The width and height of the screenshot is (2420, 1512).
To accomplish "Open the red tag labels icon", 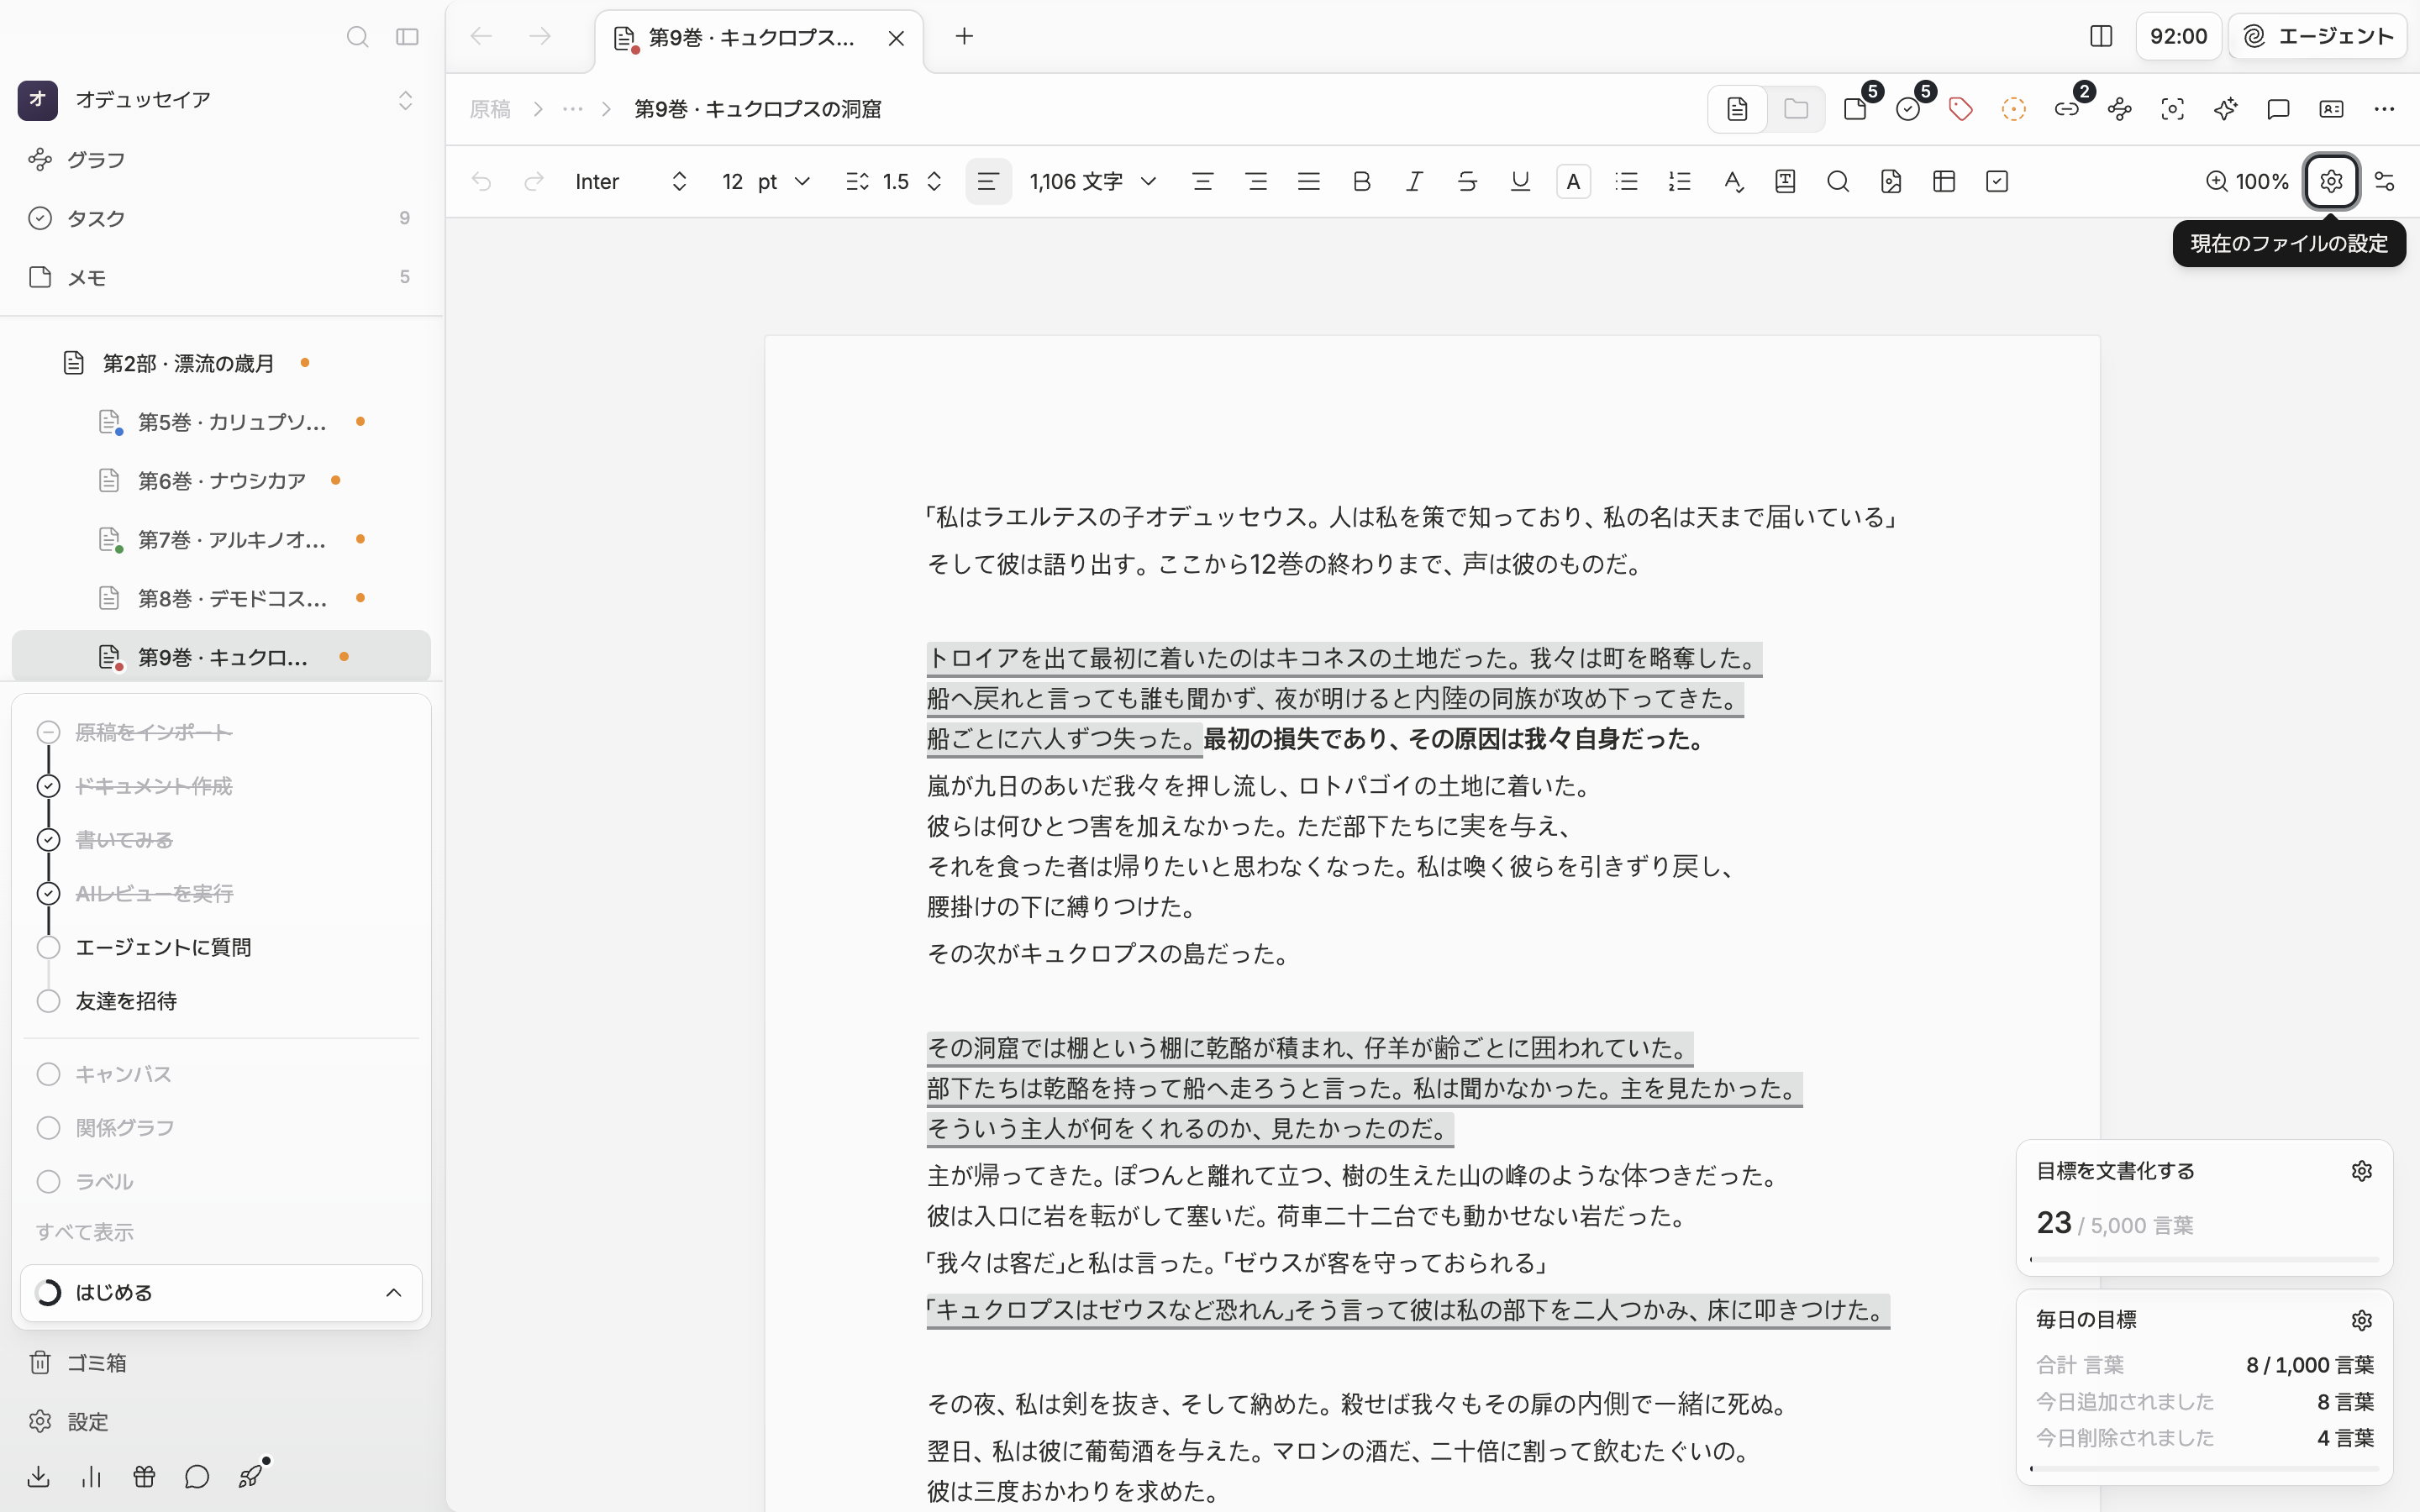I will click(x=1961, y=109).
